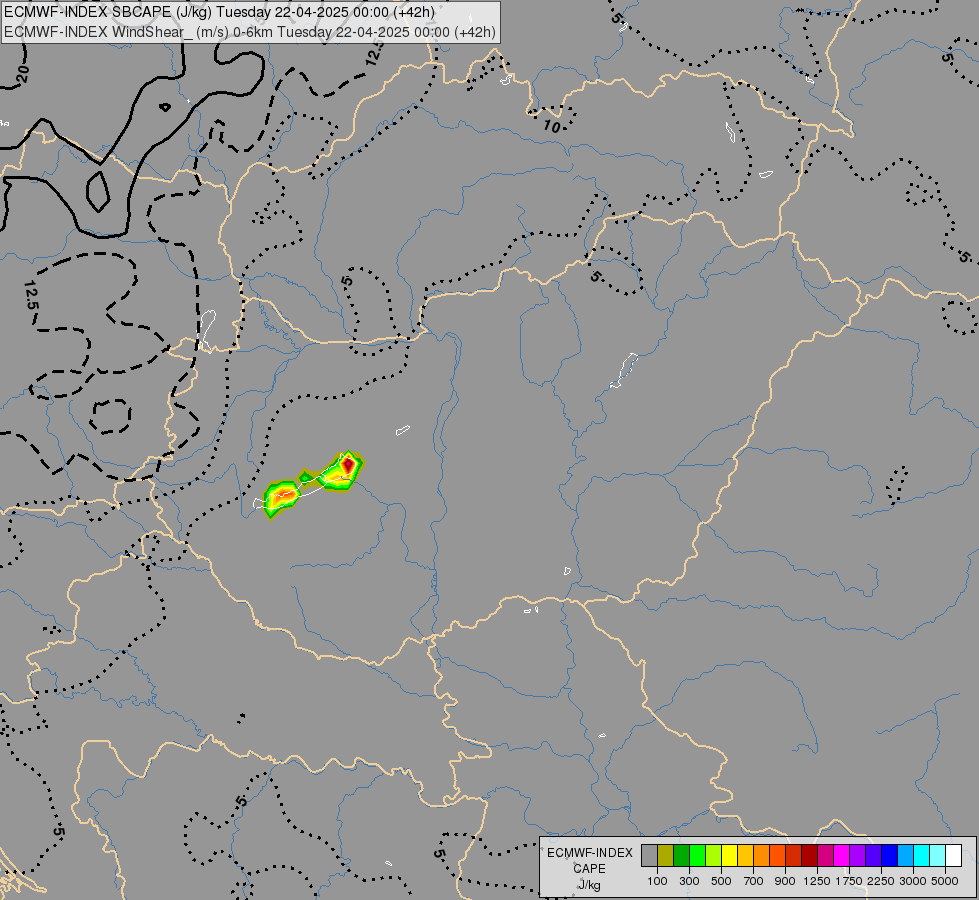Click the olive swatch right of the 100 tick
This screenshot has height=900, width=979.
pyautogui.click(x=666, y=855)
